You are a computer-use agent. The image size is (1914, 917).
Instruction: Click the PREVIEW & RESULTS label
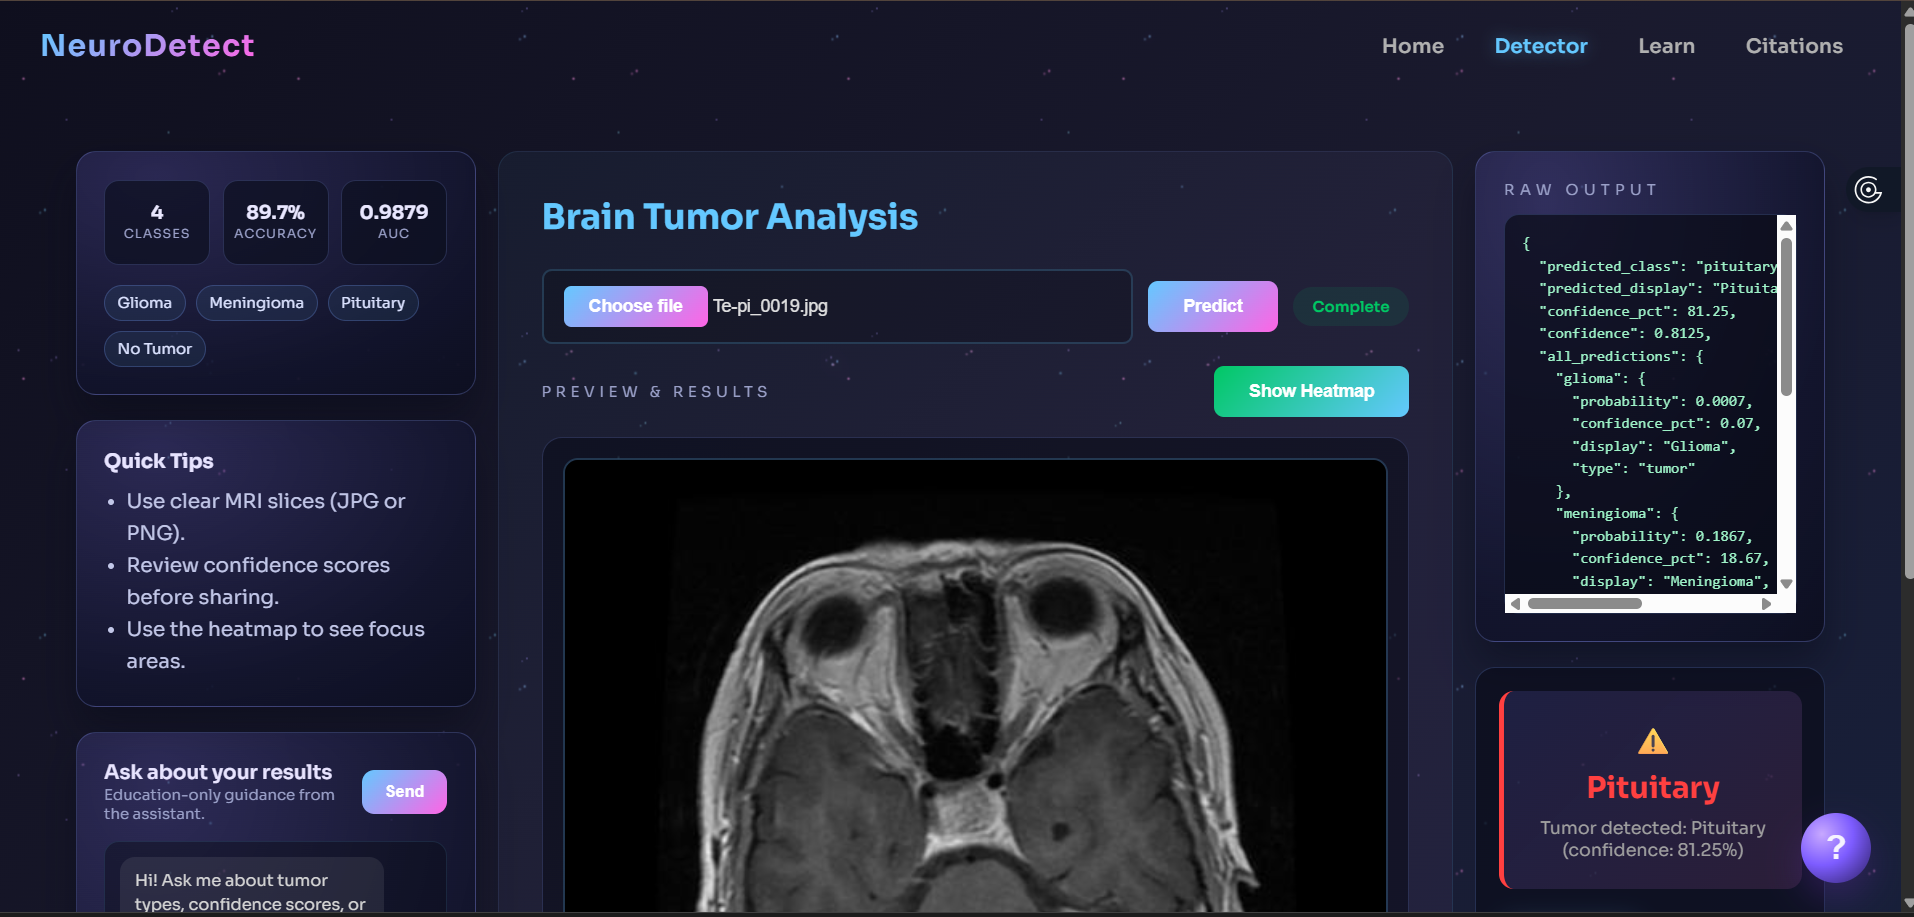point(655,392)
